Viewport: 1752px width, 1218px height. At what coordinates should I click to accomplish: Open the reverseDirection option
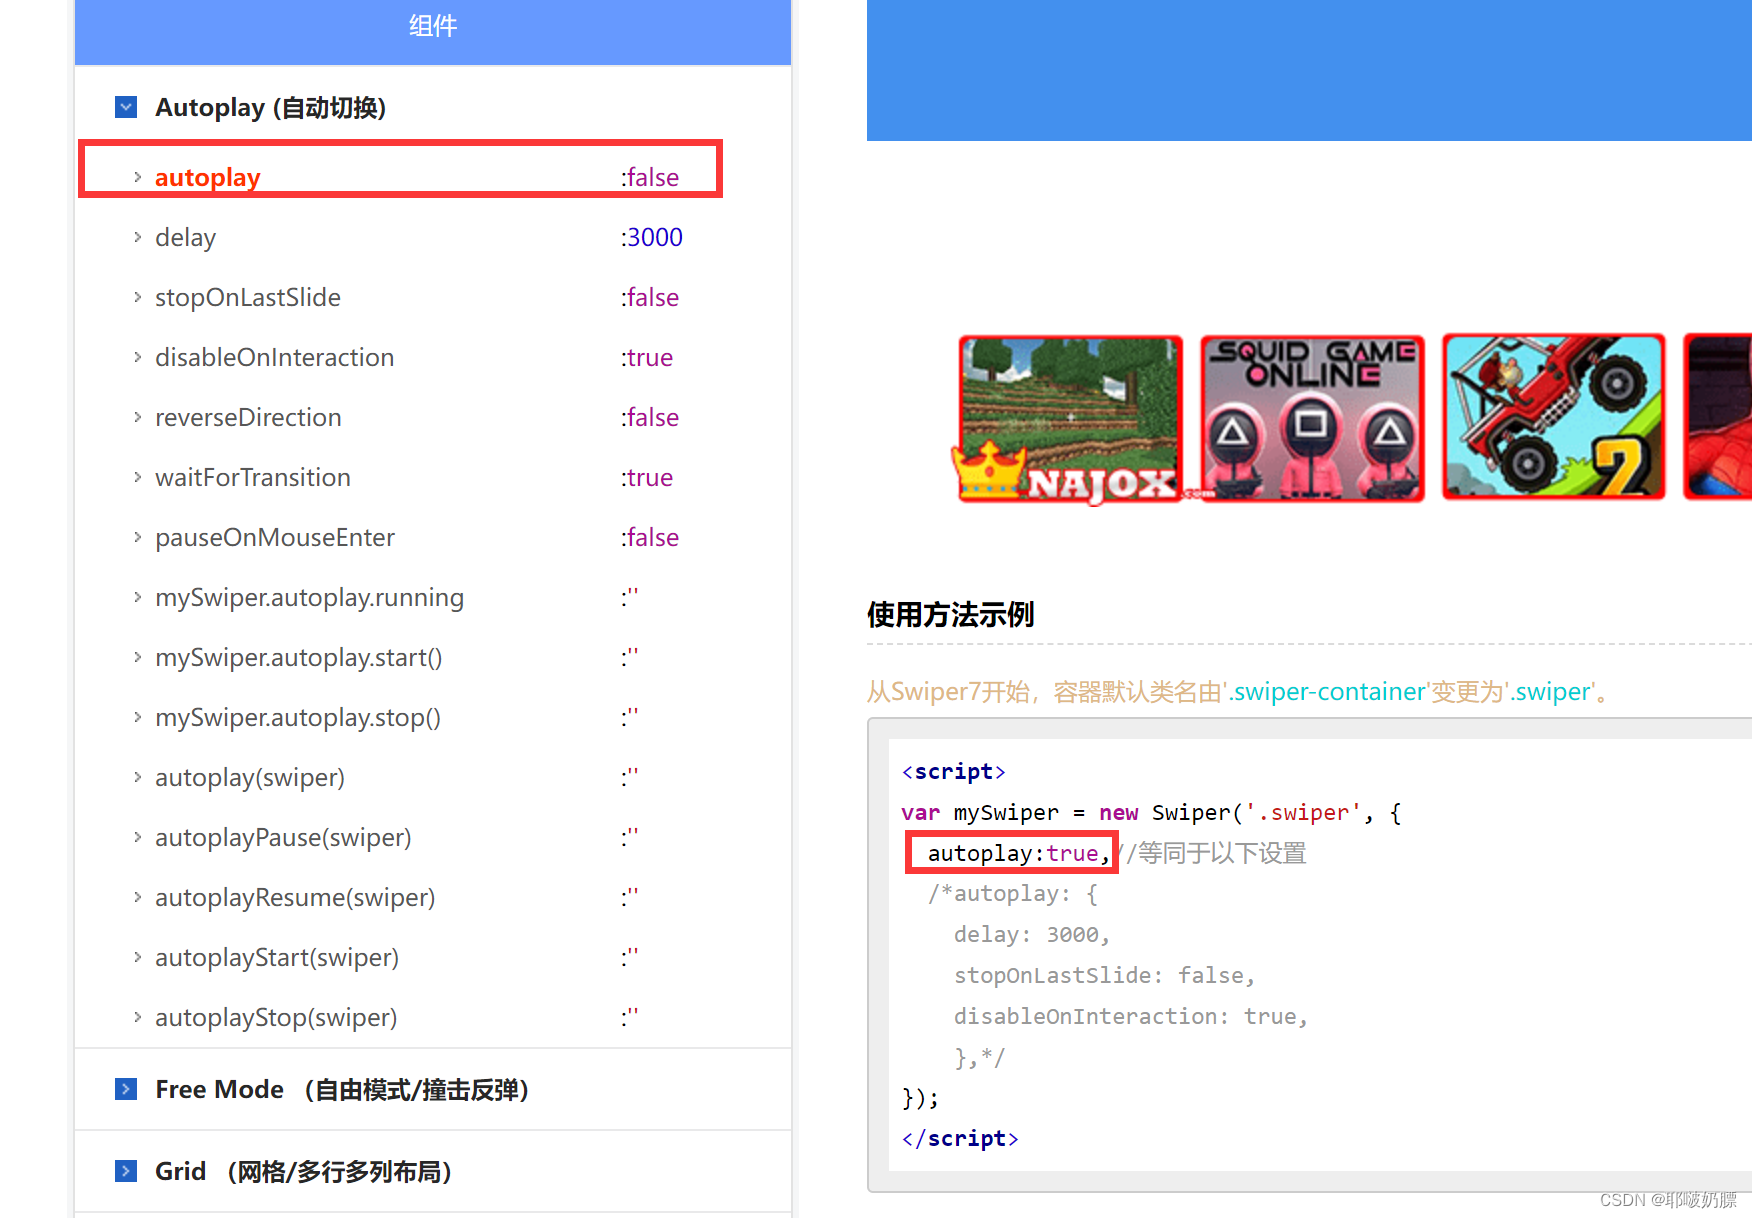point(249,417)
